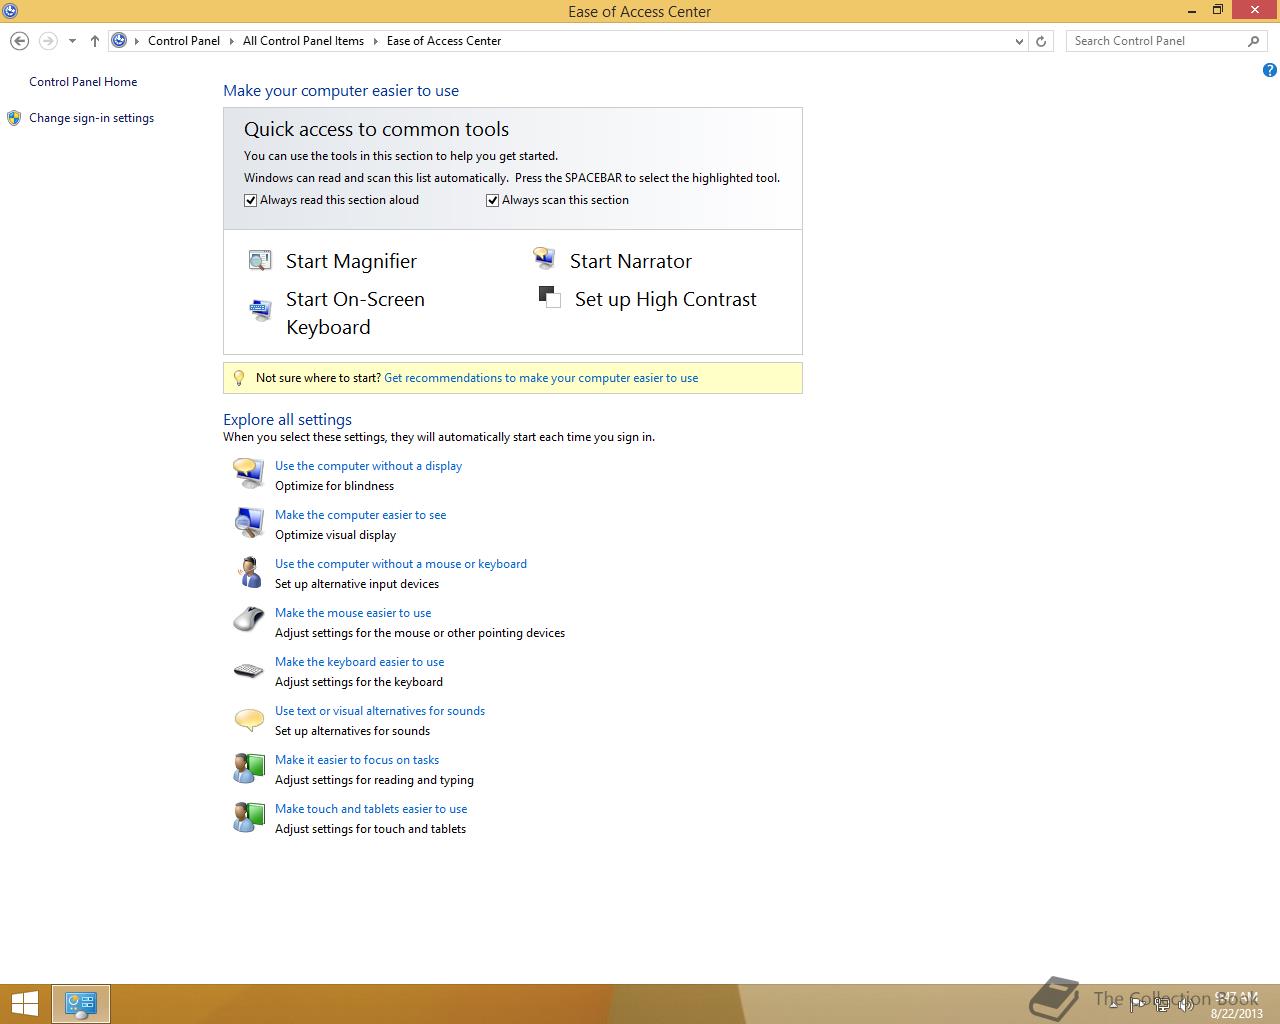Click the Start Narrator icon

(x=544, y=259)
